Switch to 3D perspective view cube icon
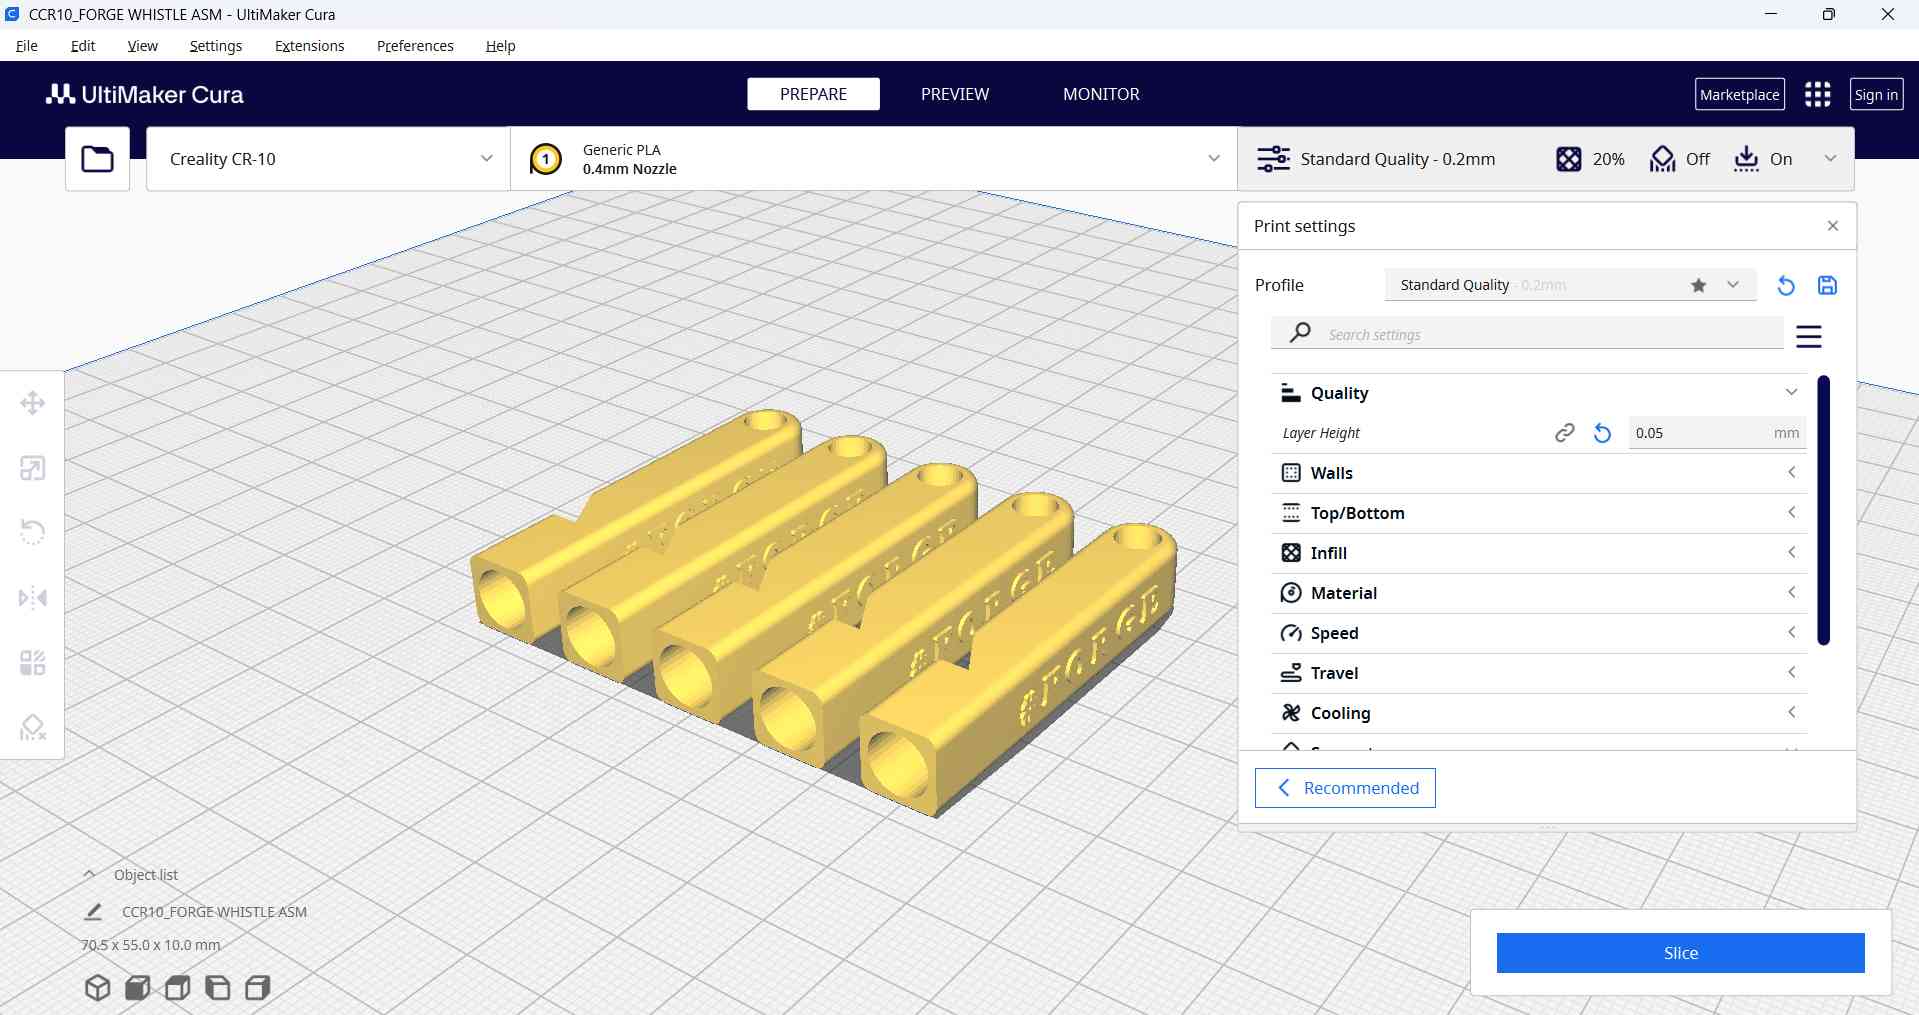The image size is (1919, 1015). point(97,988)
